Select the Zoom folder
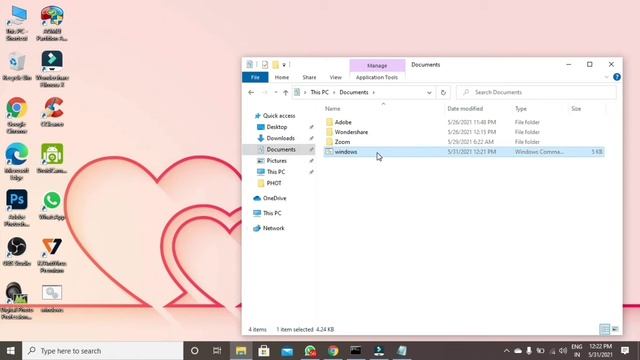The height and width of the screenshot is (360, 640). [x=464, y=142]
